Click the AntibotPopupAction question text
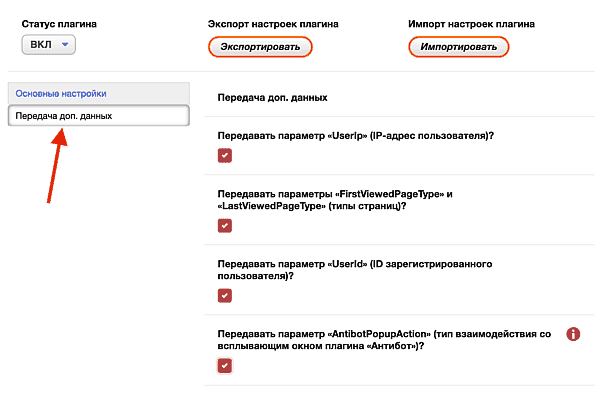The width and height of the screenshot is (600, 410). pyautogui.click(x=384, y=340)
